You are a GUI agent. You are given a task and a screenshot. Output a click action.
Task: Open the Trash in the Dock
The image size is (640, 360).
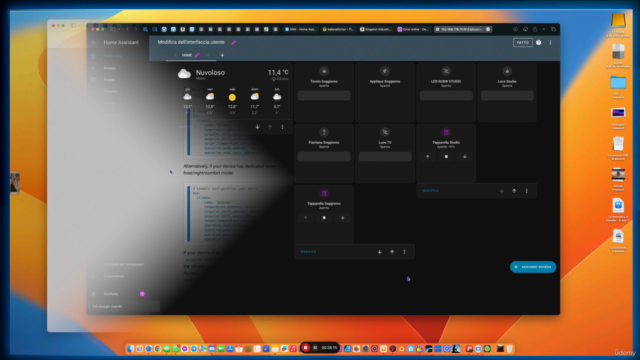[509, 349]
